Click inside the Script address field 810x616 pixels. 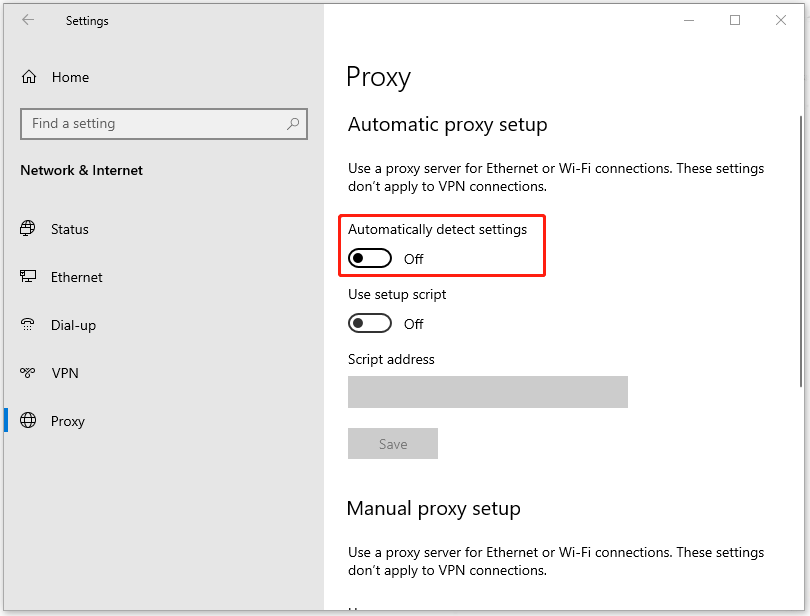[487, 392]
